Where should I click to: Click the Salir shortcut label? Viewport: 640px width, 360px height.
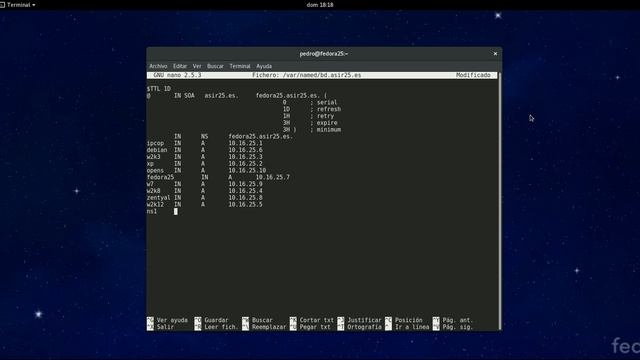165,327
